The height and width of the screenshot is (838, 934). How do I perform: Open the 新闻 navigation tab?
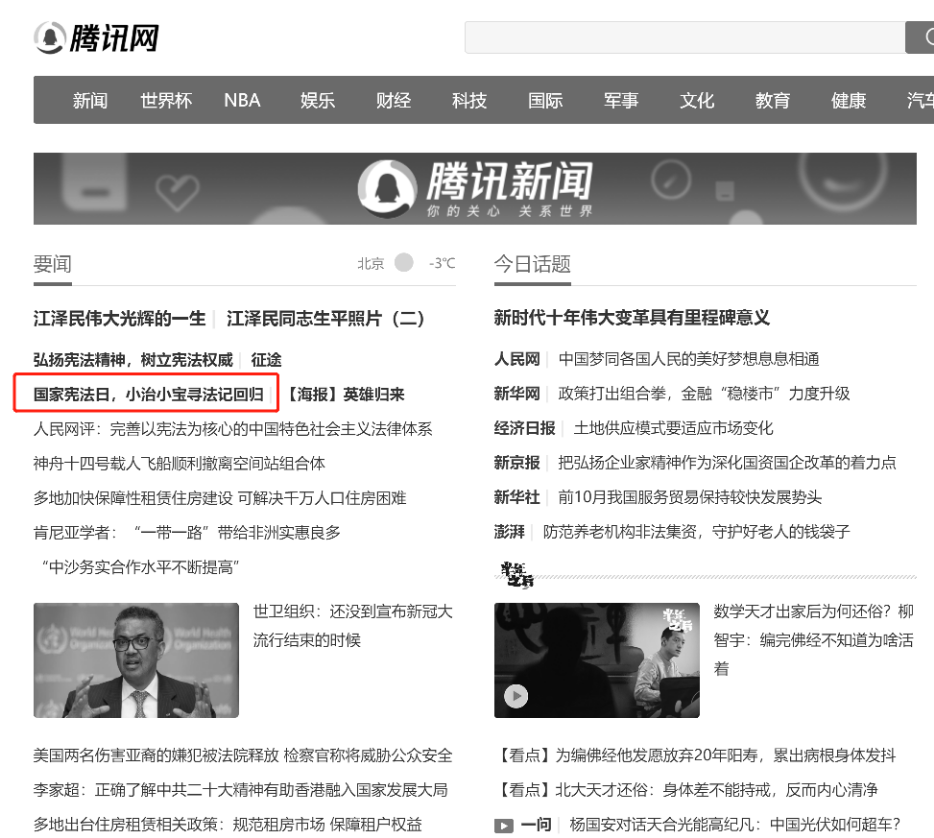coord(90,100)
